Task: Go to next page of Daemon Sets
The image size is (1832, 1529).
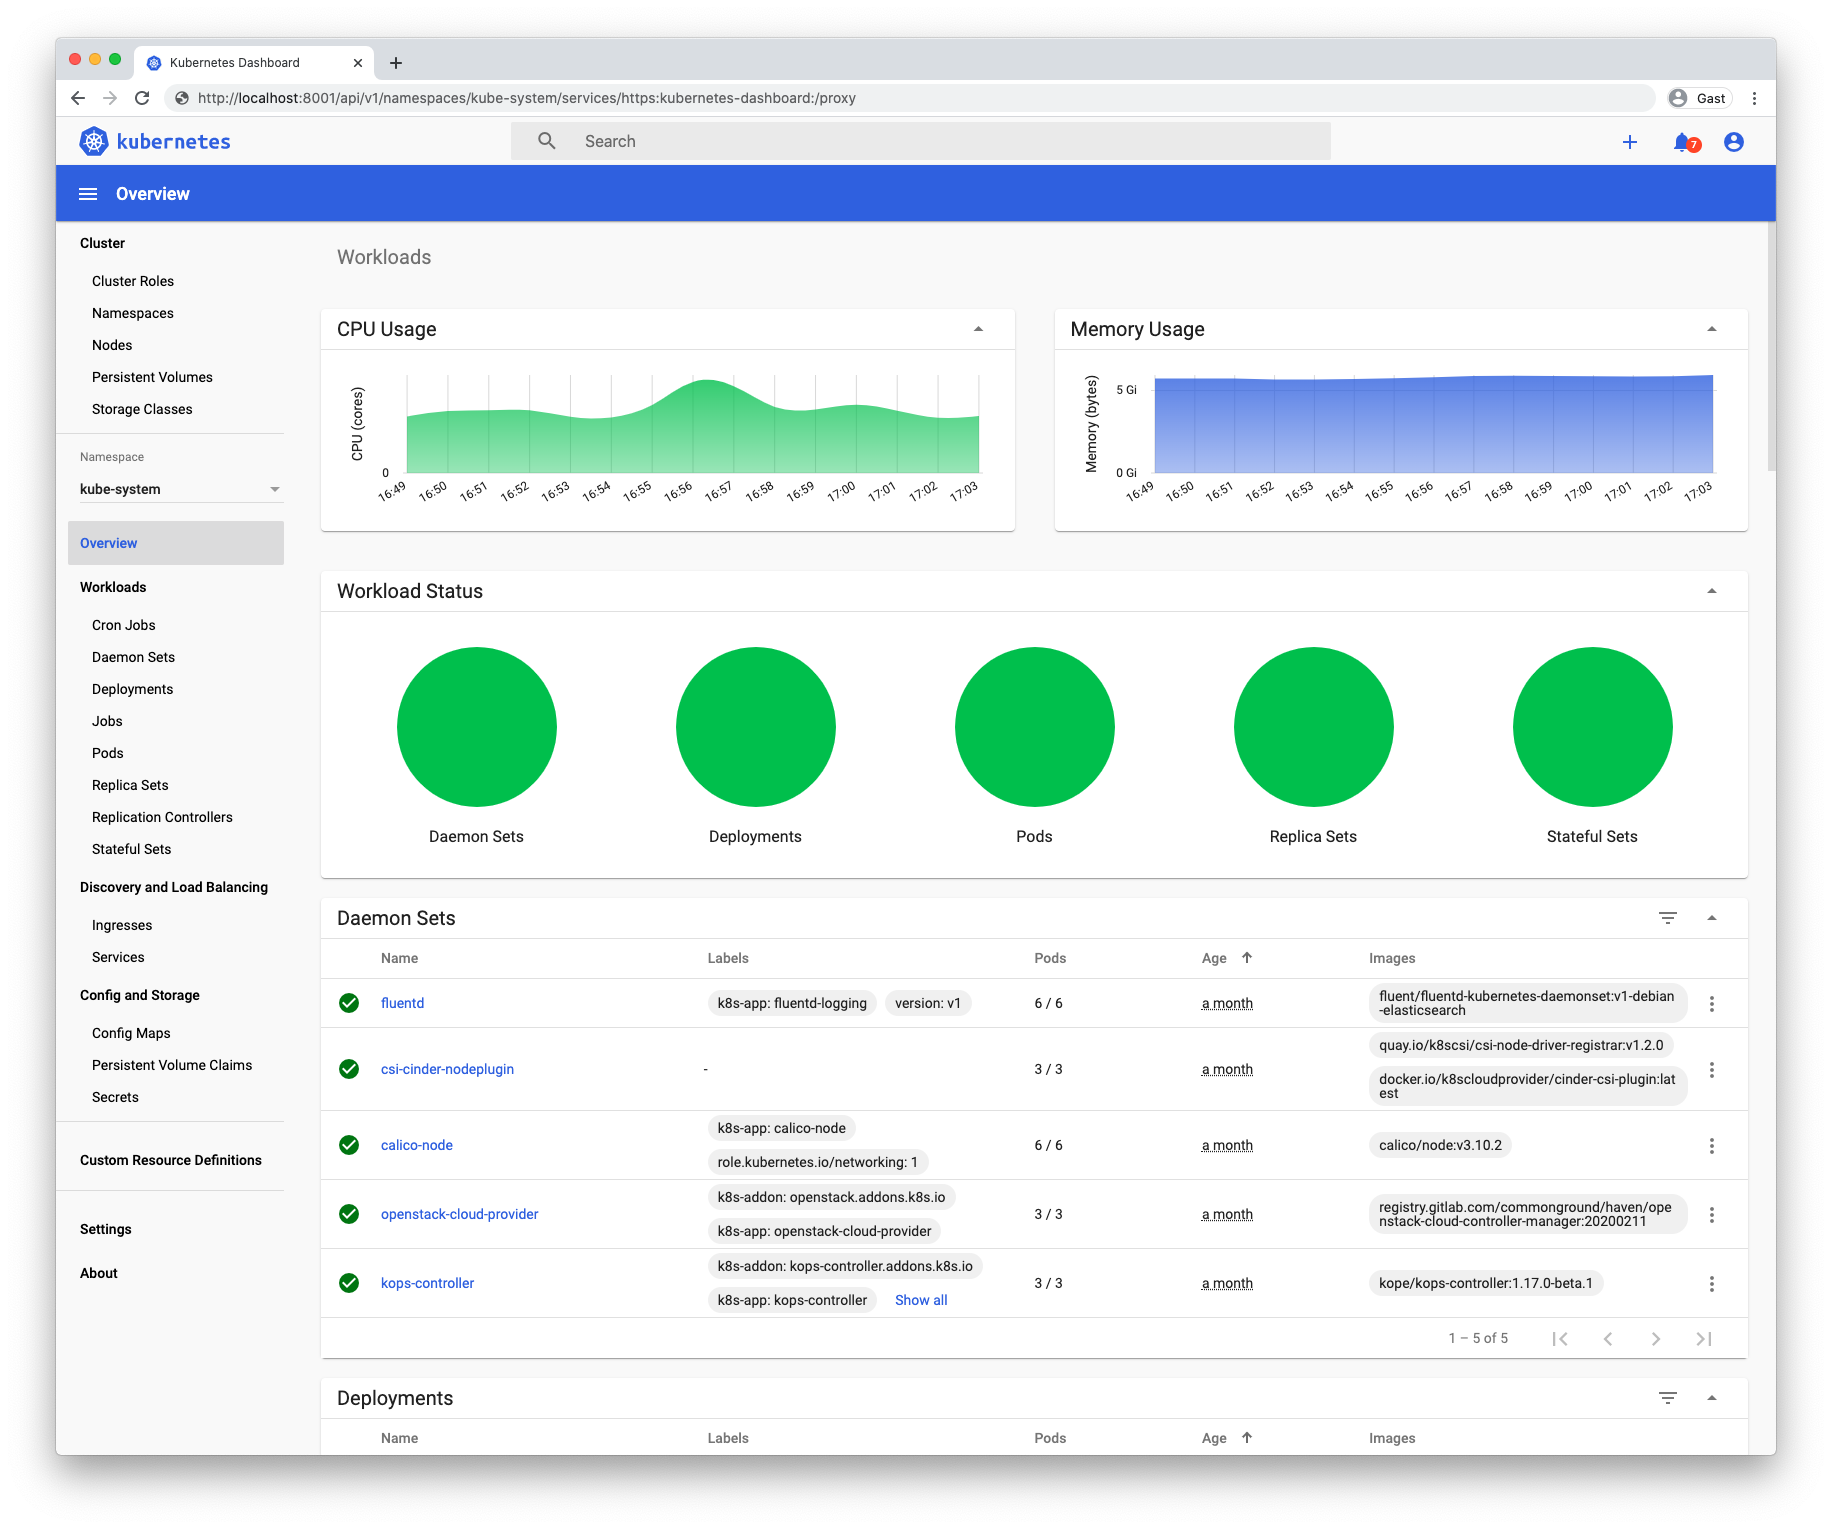Action: tap(1656, 1338)
